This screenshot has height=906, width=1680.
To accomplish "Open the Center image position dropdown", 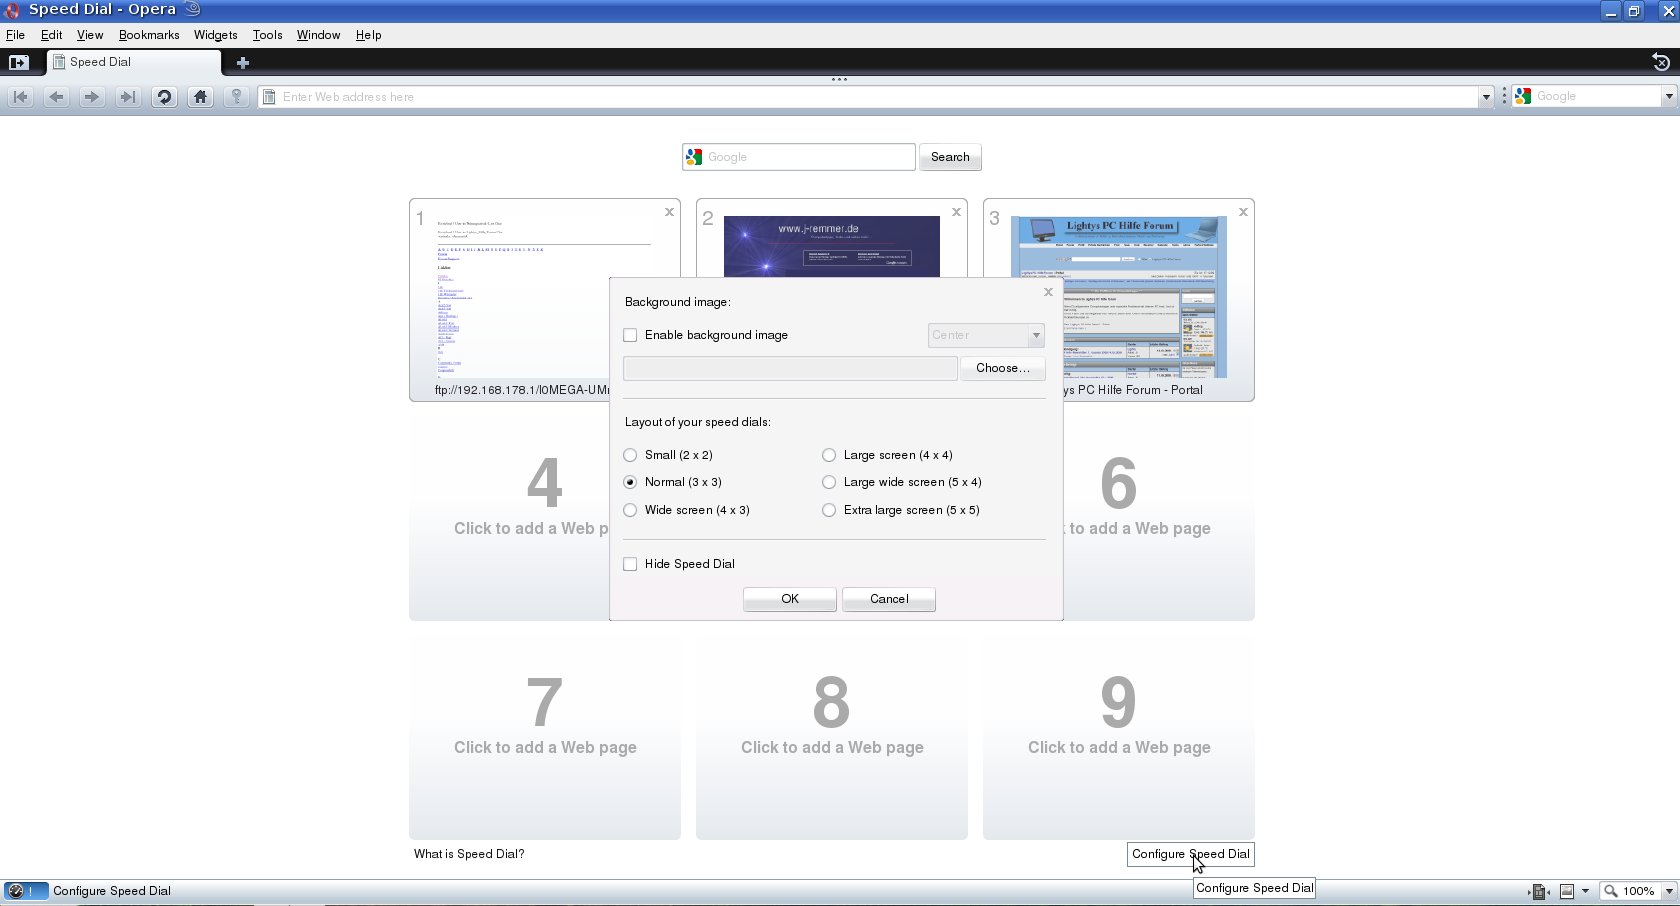I will click(x=986, y=335).
